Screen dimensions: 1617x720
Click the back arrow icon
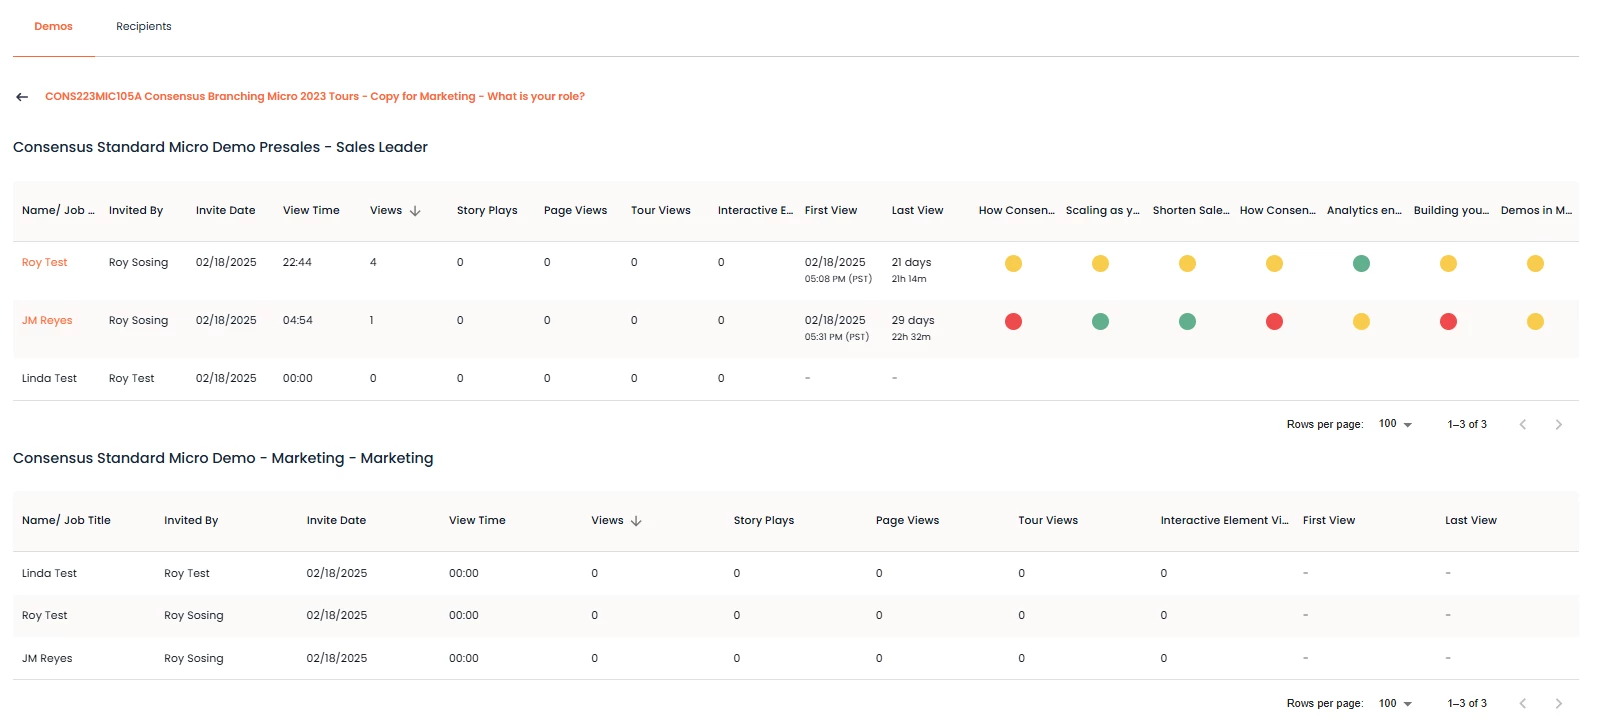[22, 97]
